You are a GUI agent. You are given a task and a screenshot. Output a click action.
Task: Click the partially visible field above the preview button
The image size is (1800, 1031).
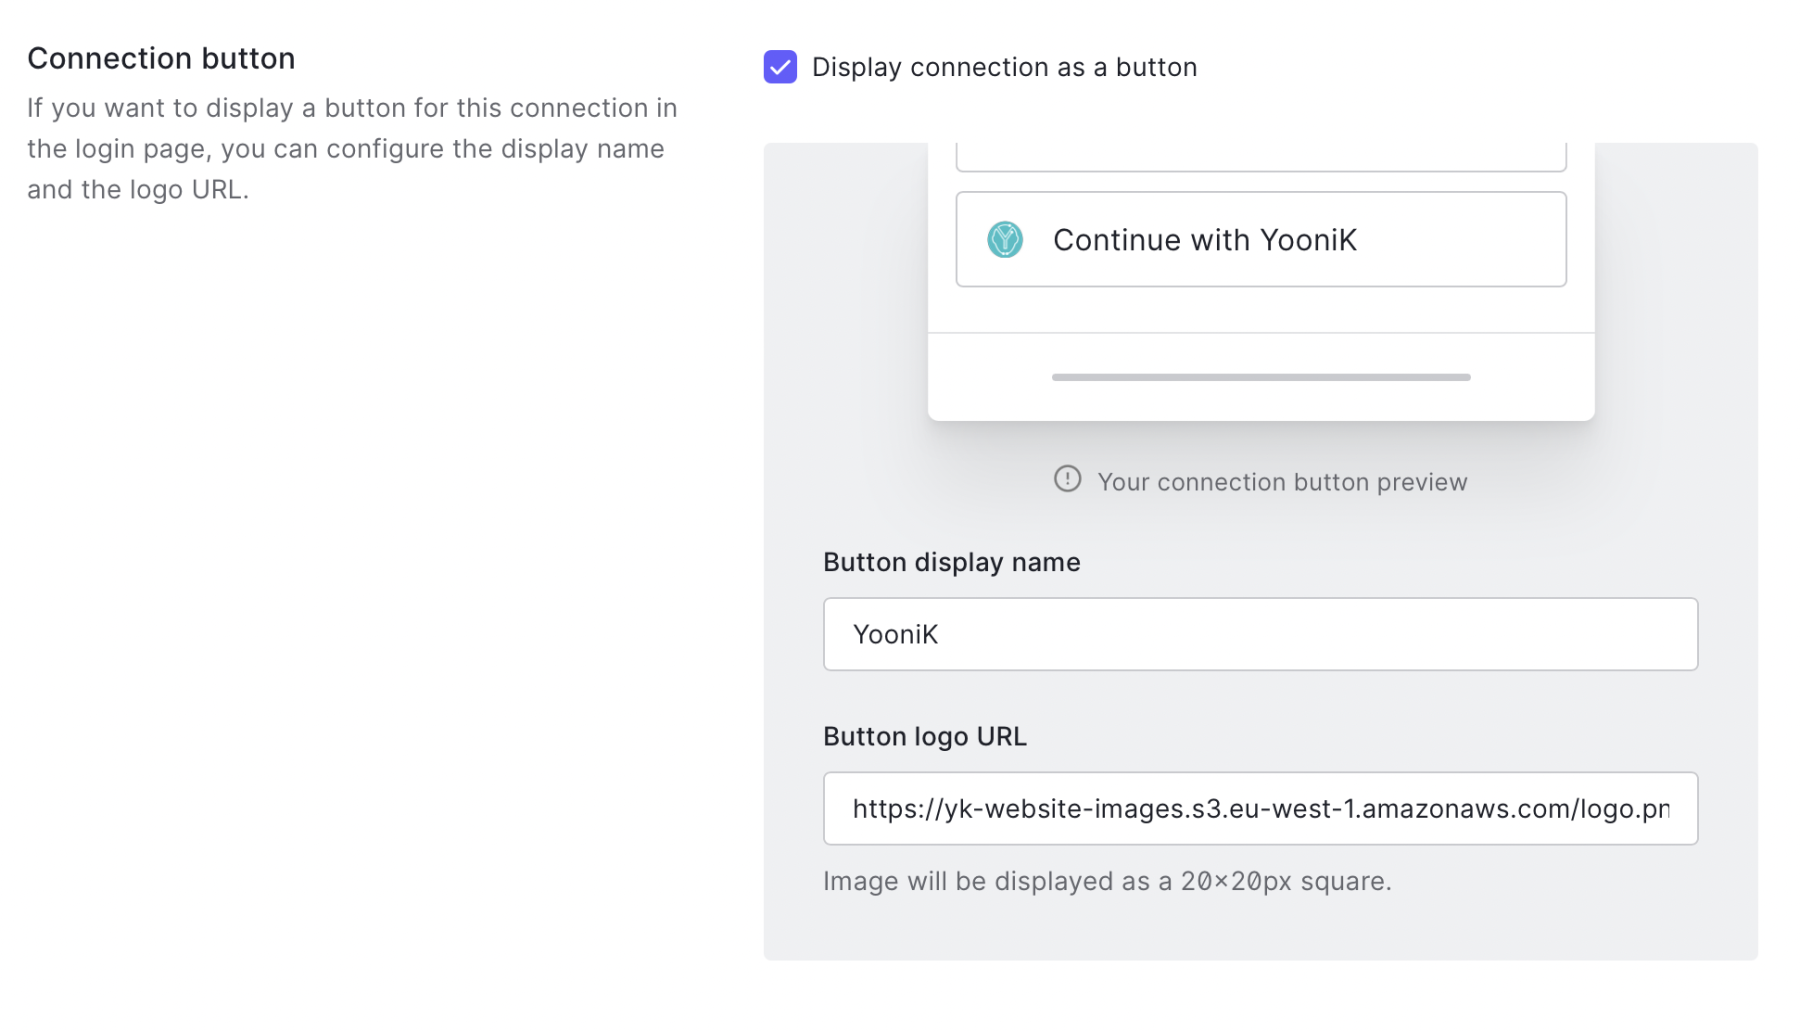click(1260, 155)
